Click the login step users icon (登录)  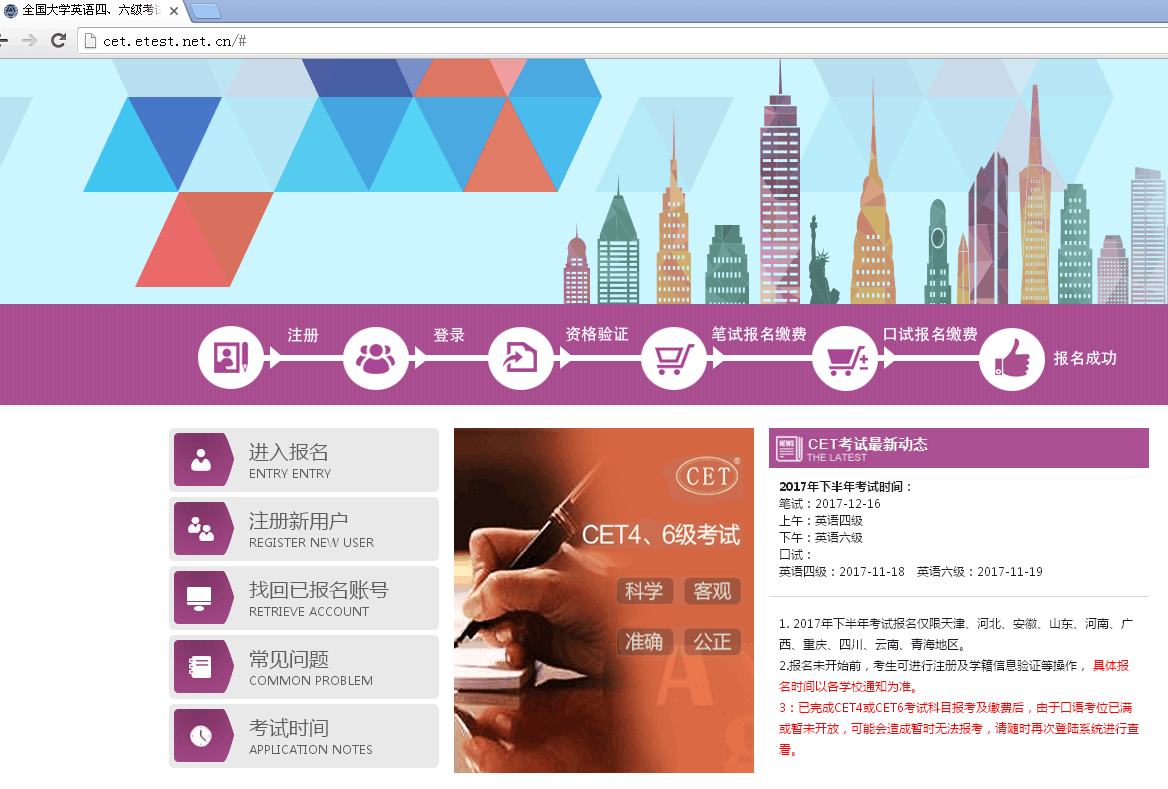(x=376, y=358)
